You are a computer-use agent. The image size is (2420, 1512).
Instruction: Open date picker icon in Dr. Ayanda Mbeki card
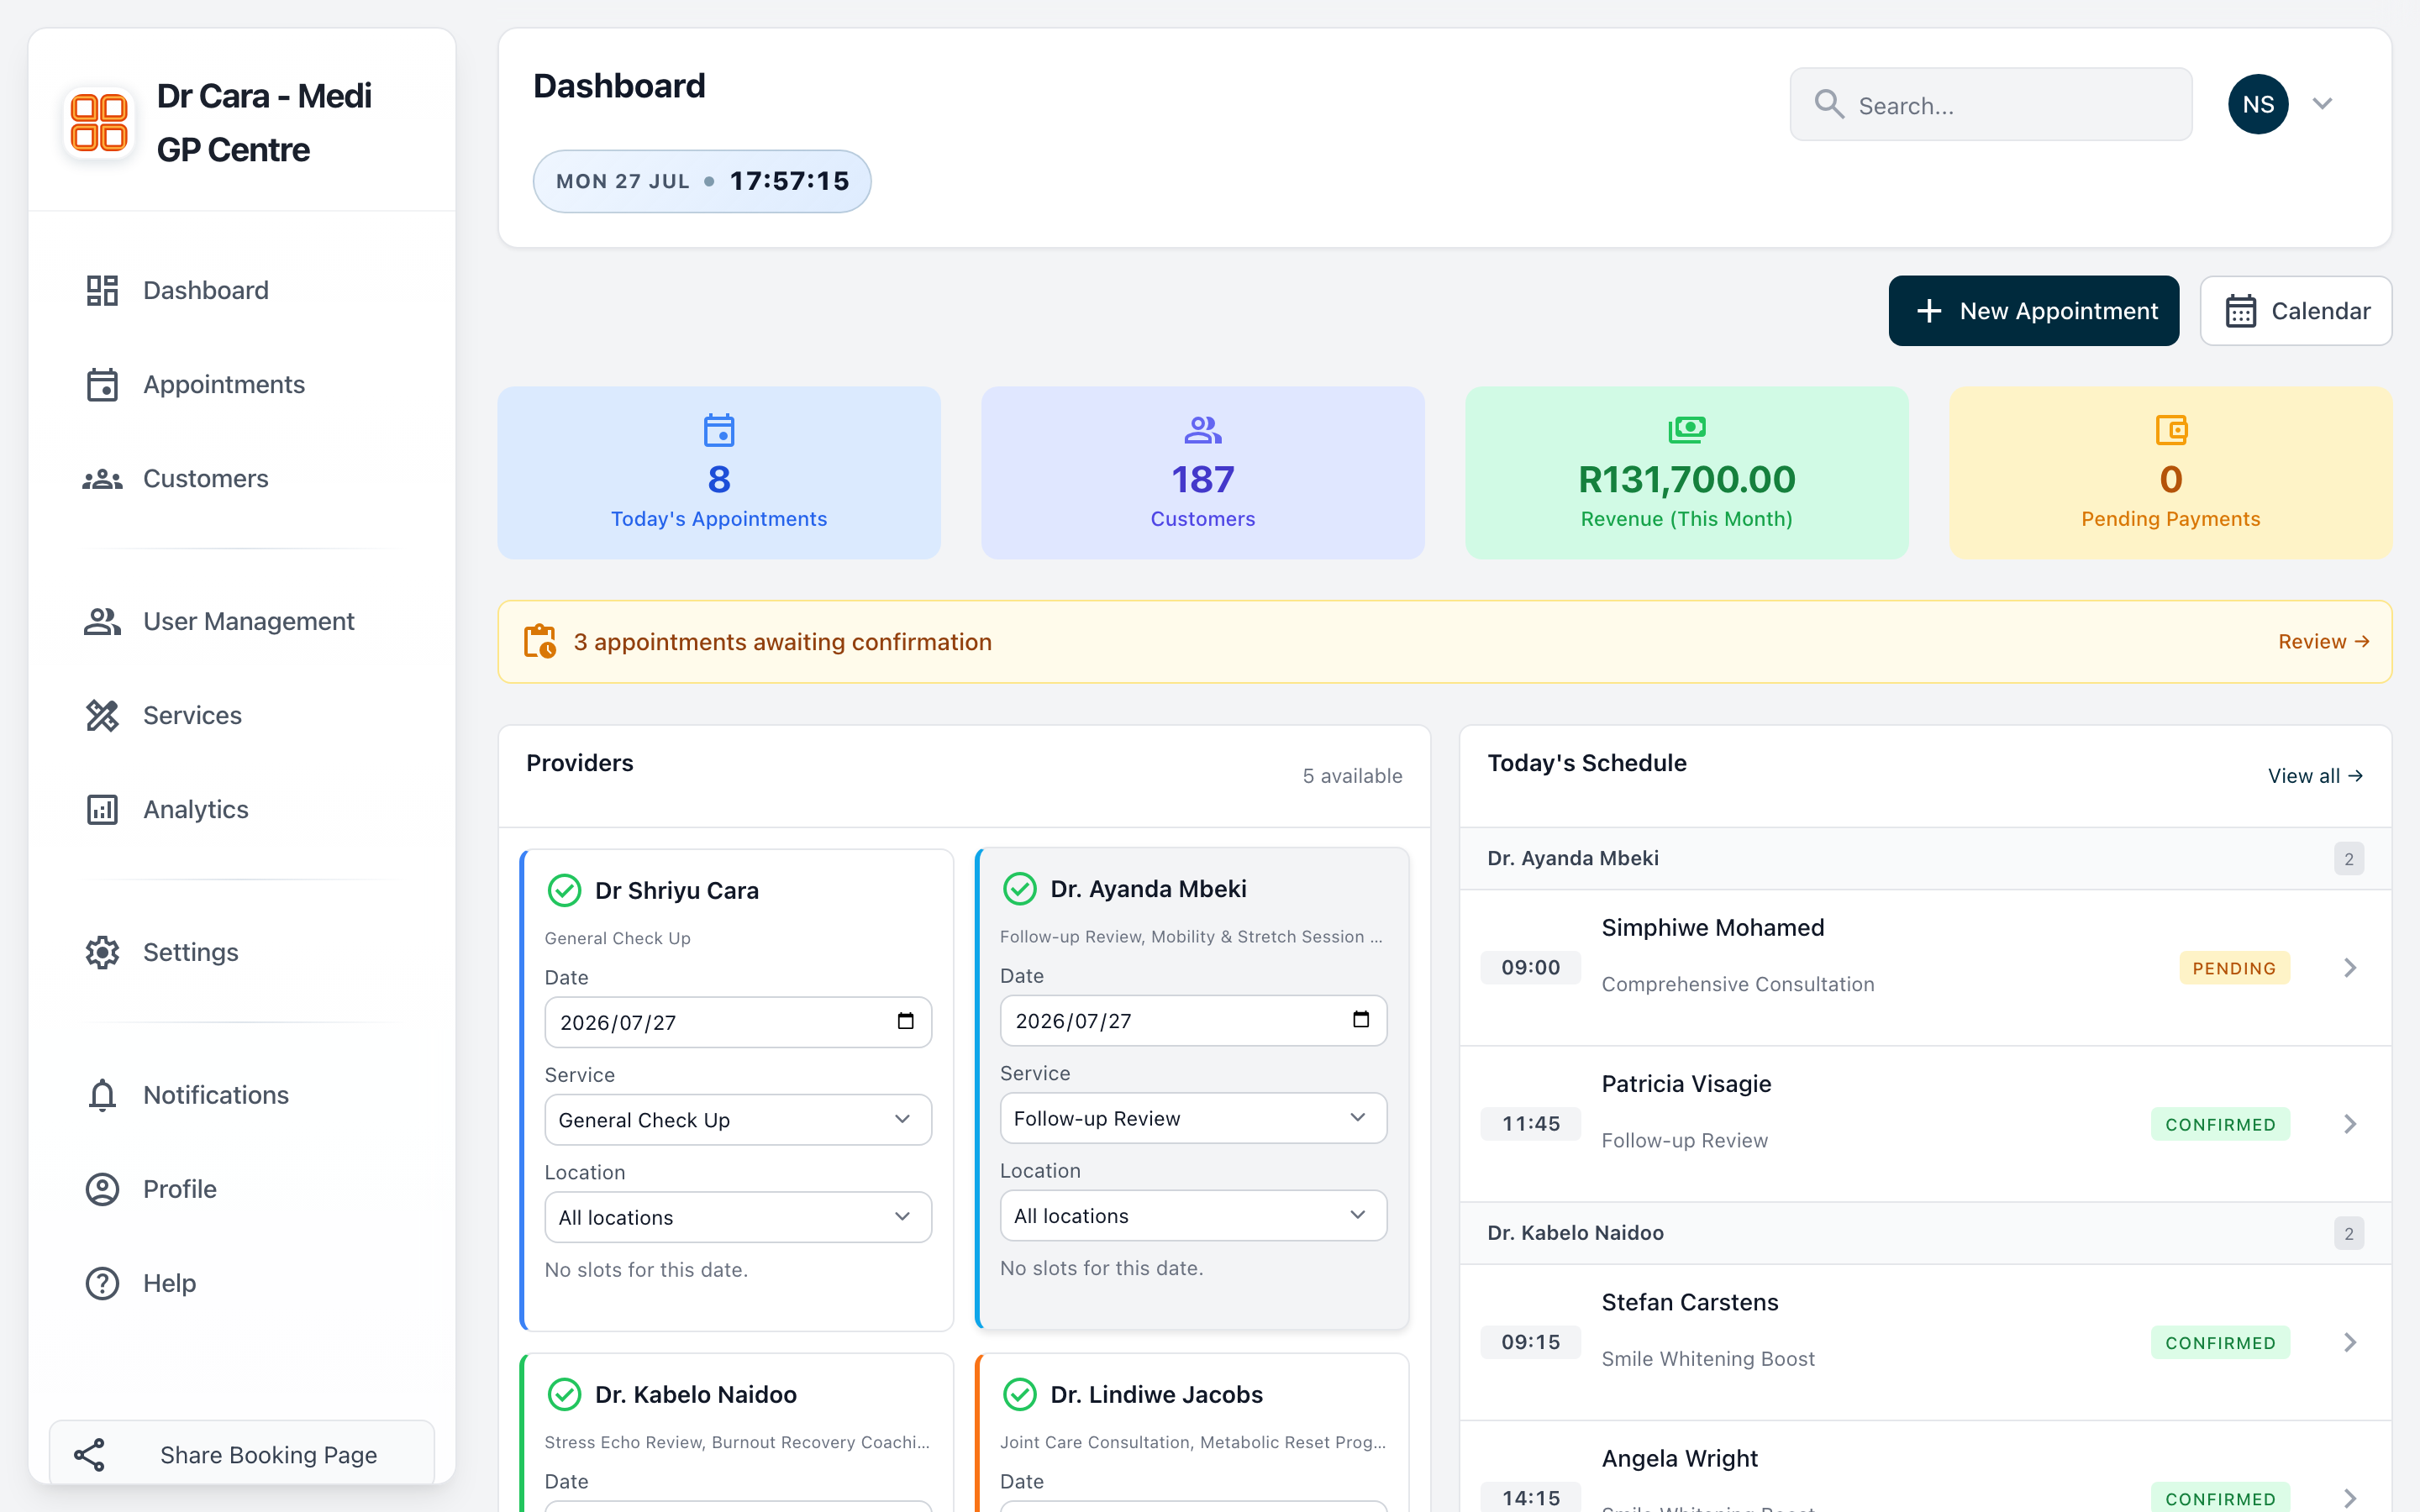1360,1019
